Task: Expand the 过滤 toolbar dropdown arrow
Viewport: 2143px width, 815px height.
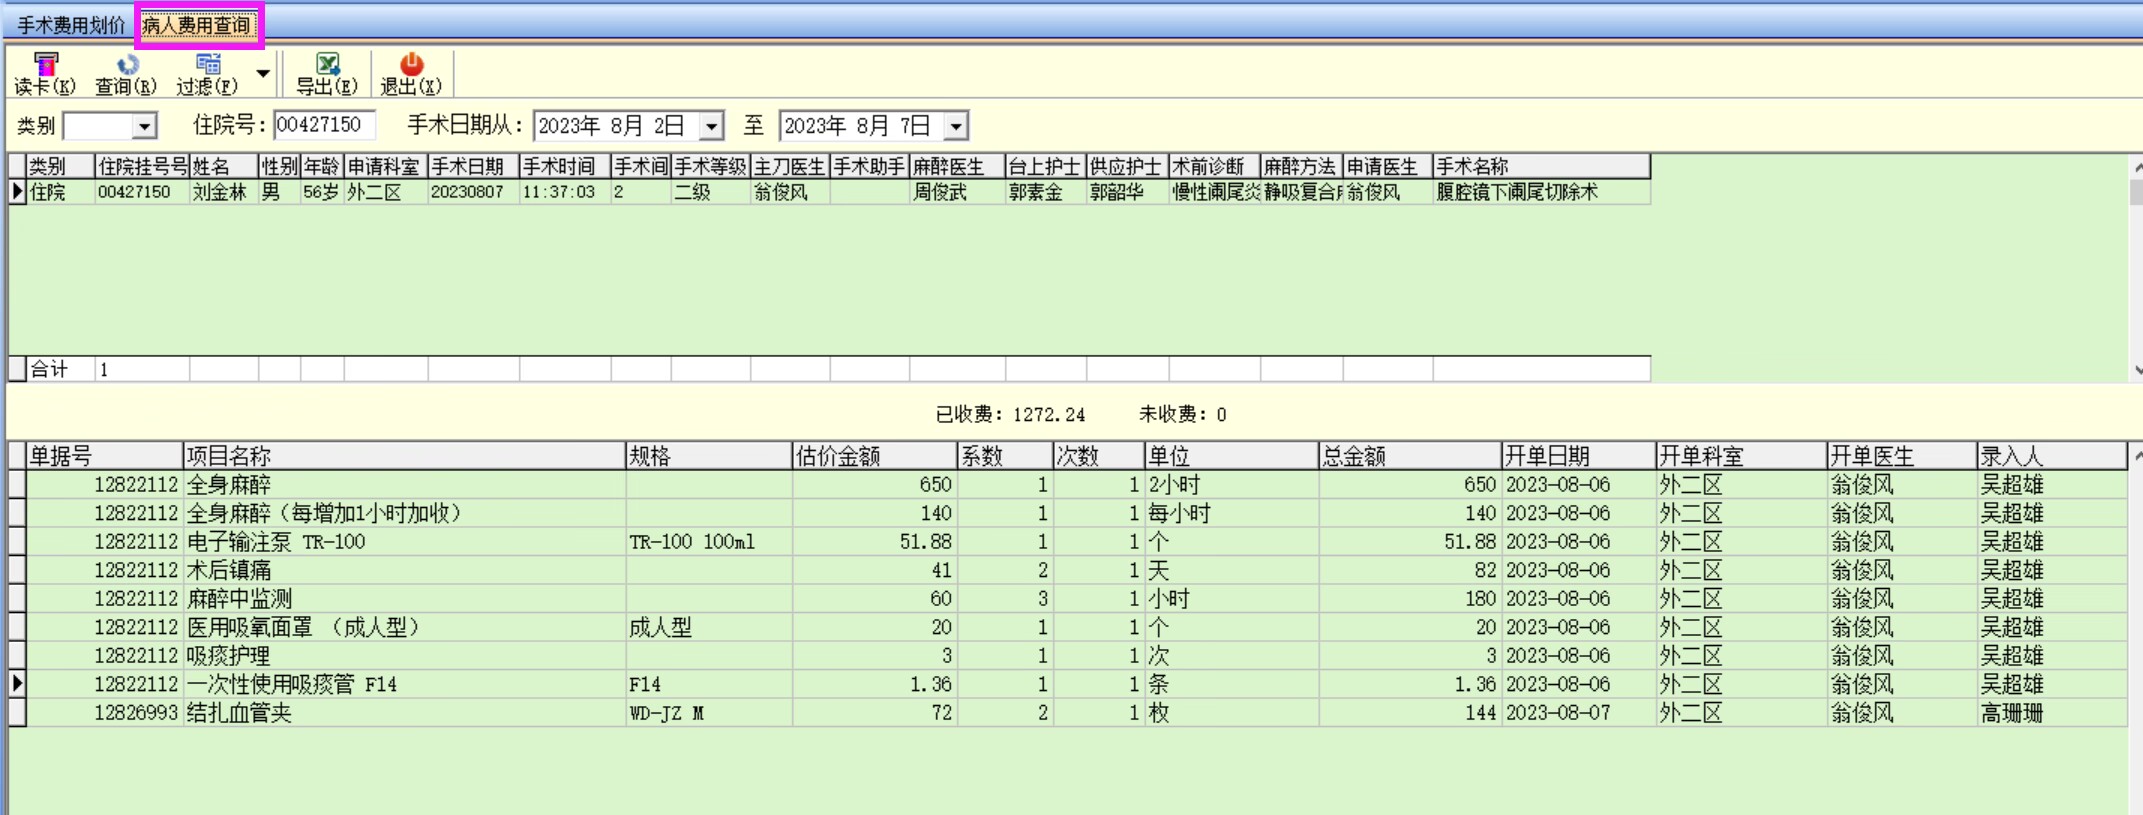Action: (x=263, y=73)
